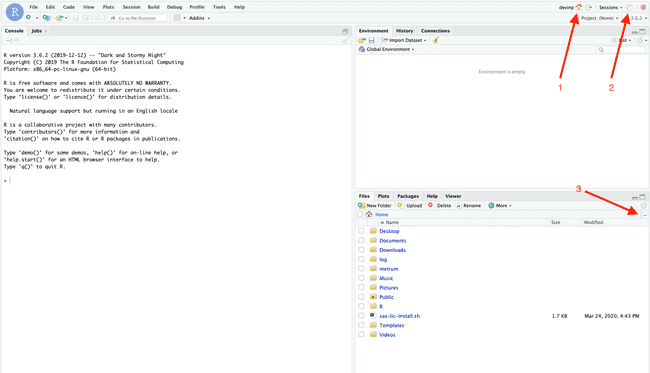Open the Tools menu
Image resolution: width=650 pixels, height=373 pixels.
(x=219, y=7)
